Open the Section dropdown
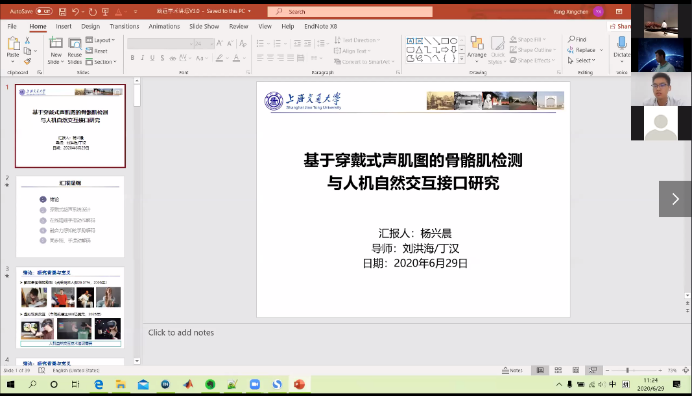The height and width of the screenshot is (396, 692). tap(101, 62)
